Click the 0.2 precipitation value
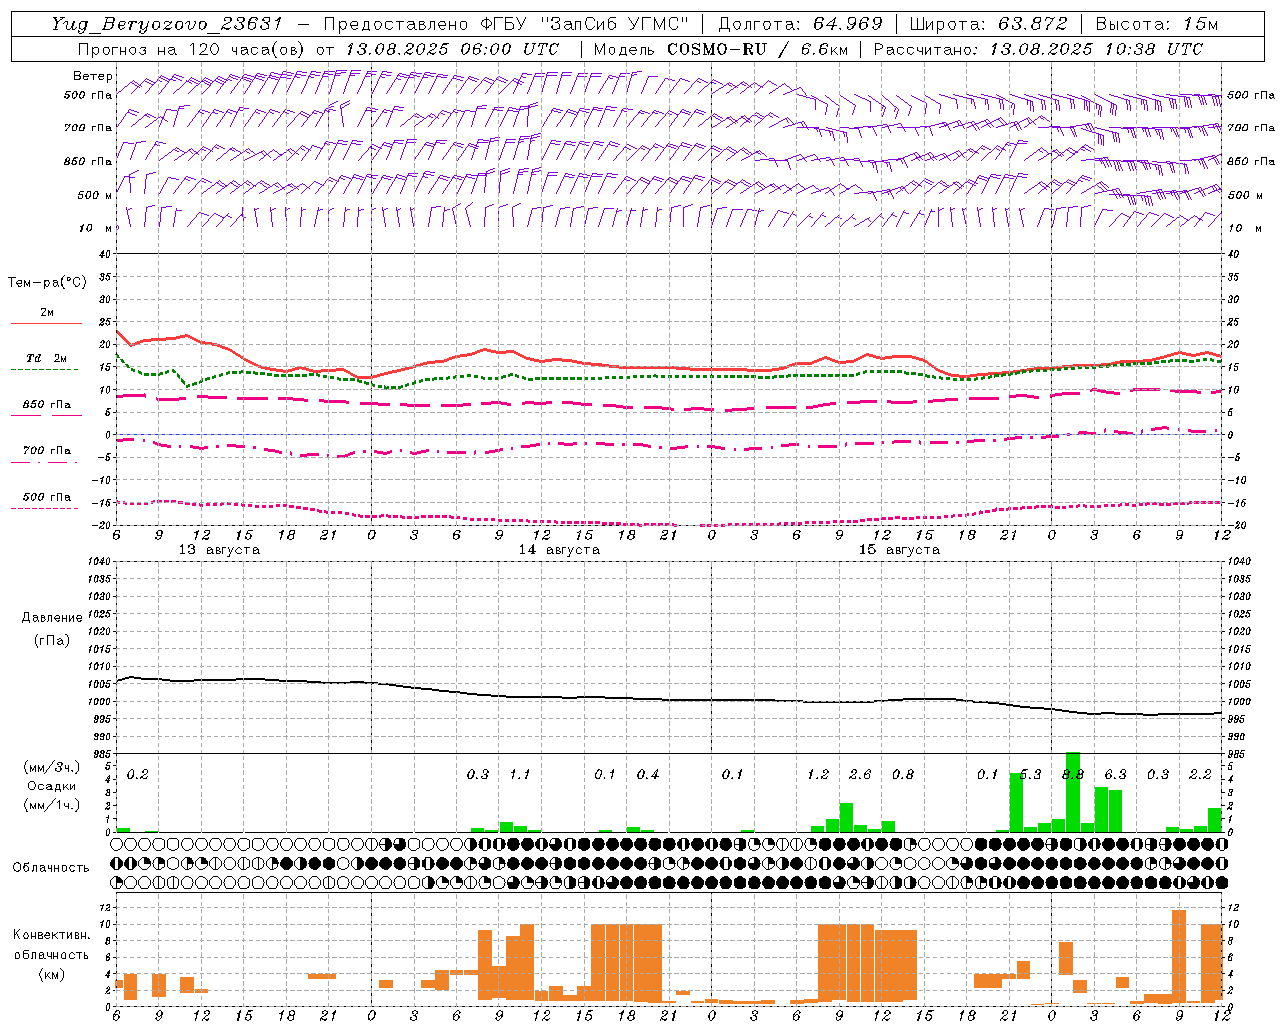 point(138,775)
